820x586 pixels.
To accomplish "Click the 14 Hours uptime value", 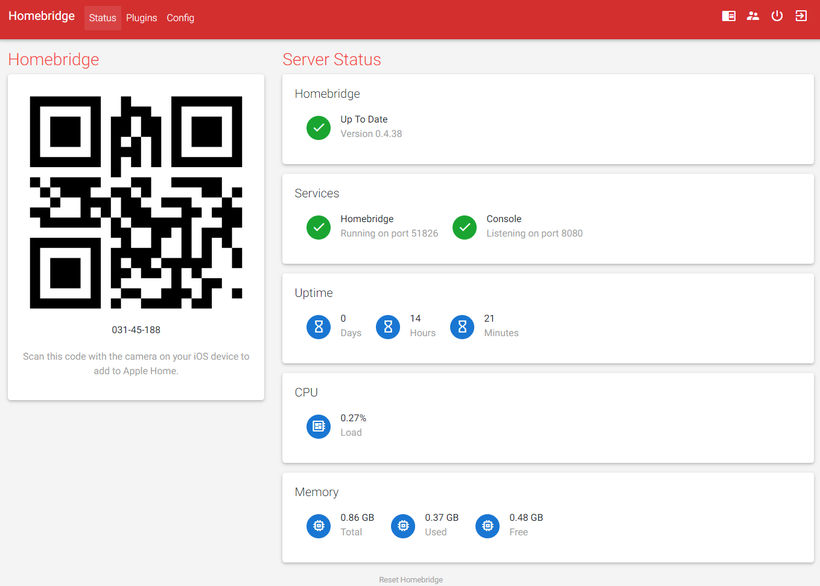I will pyautogui.click(x=415, y=318).
